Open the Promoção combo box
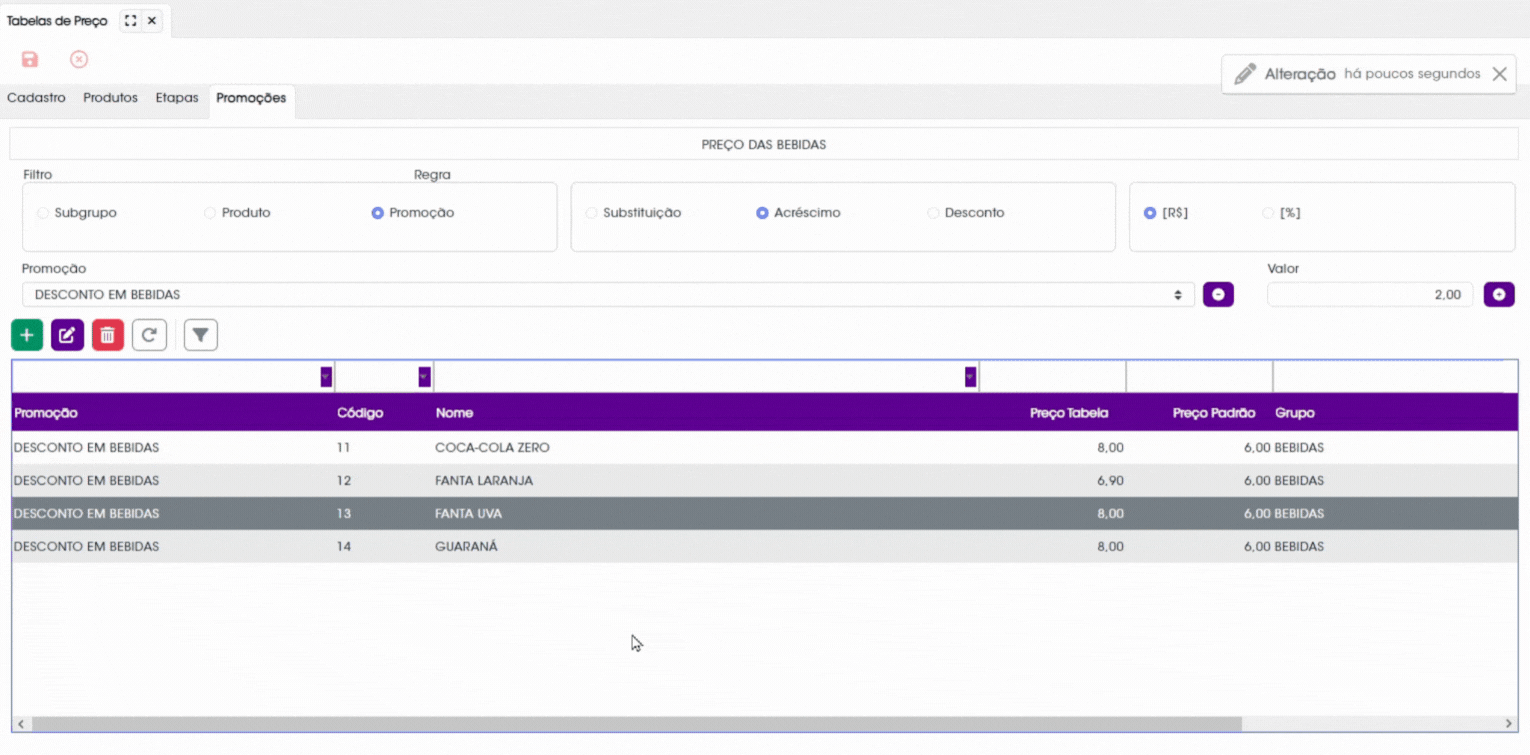The width and height of the screenshot is (1530, 755). pos(608,294)
